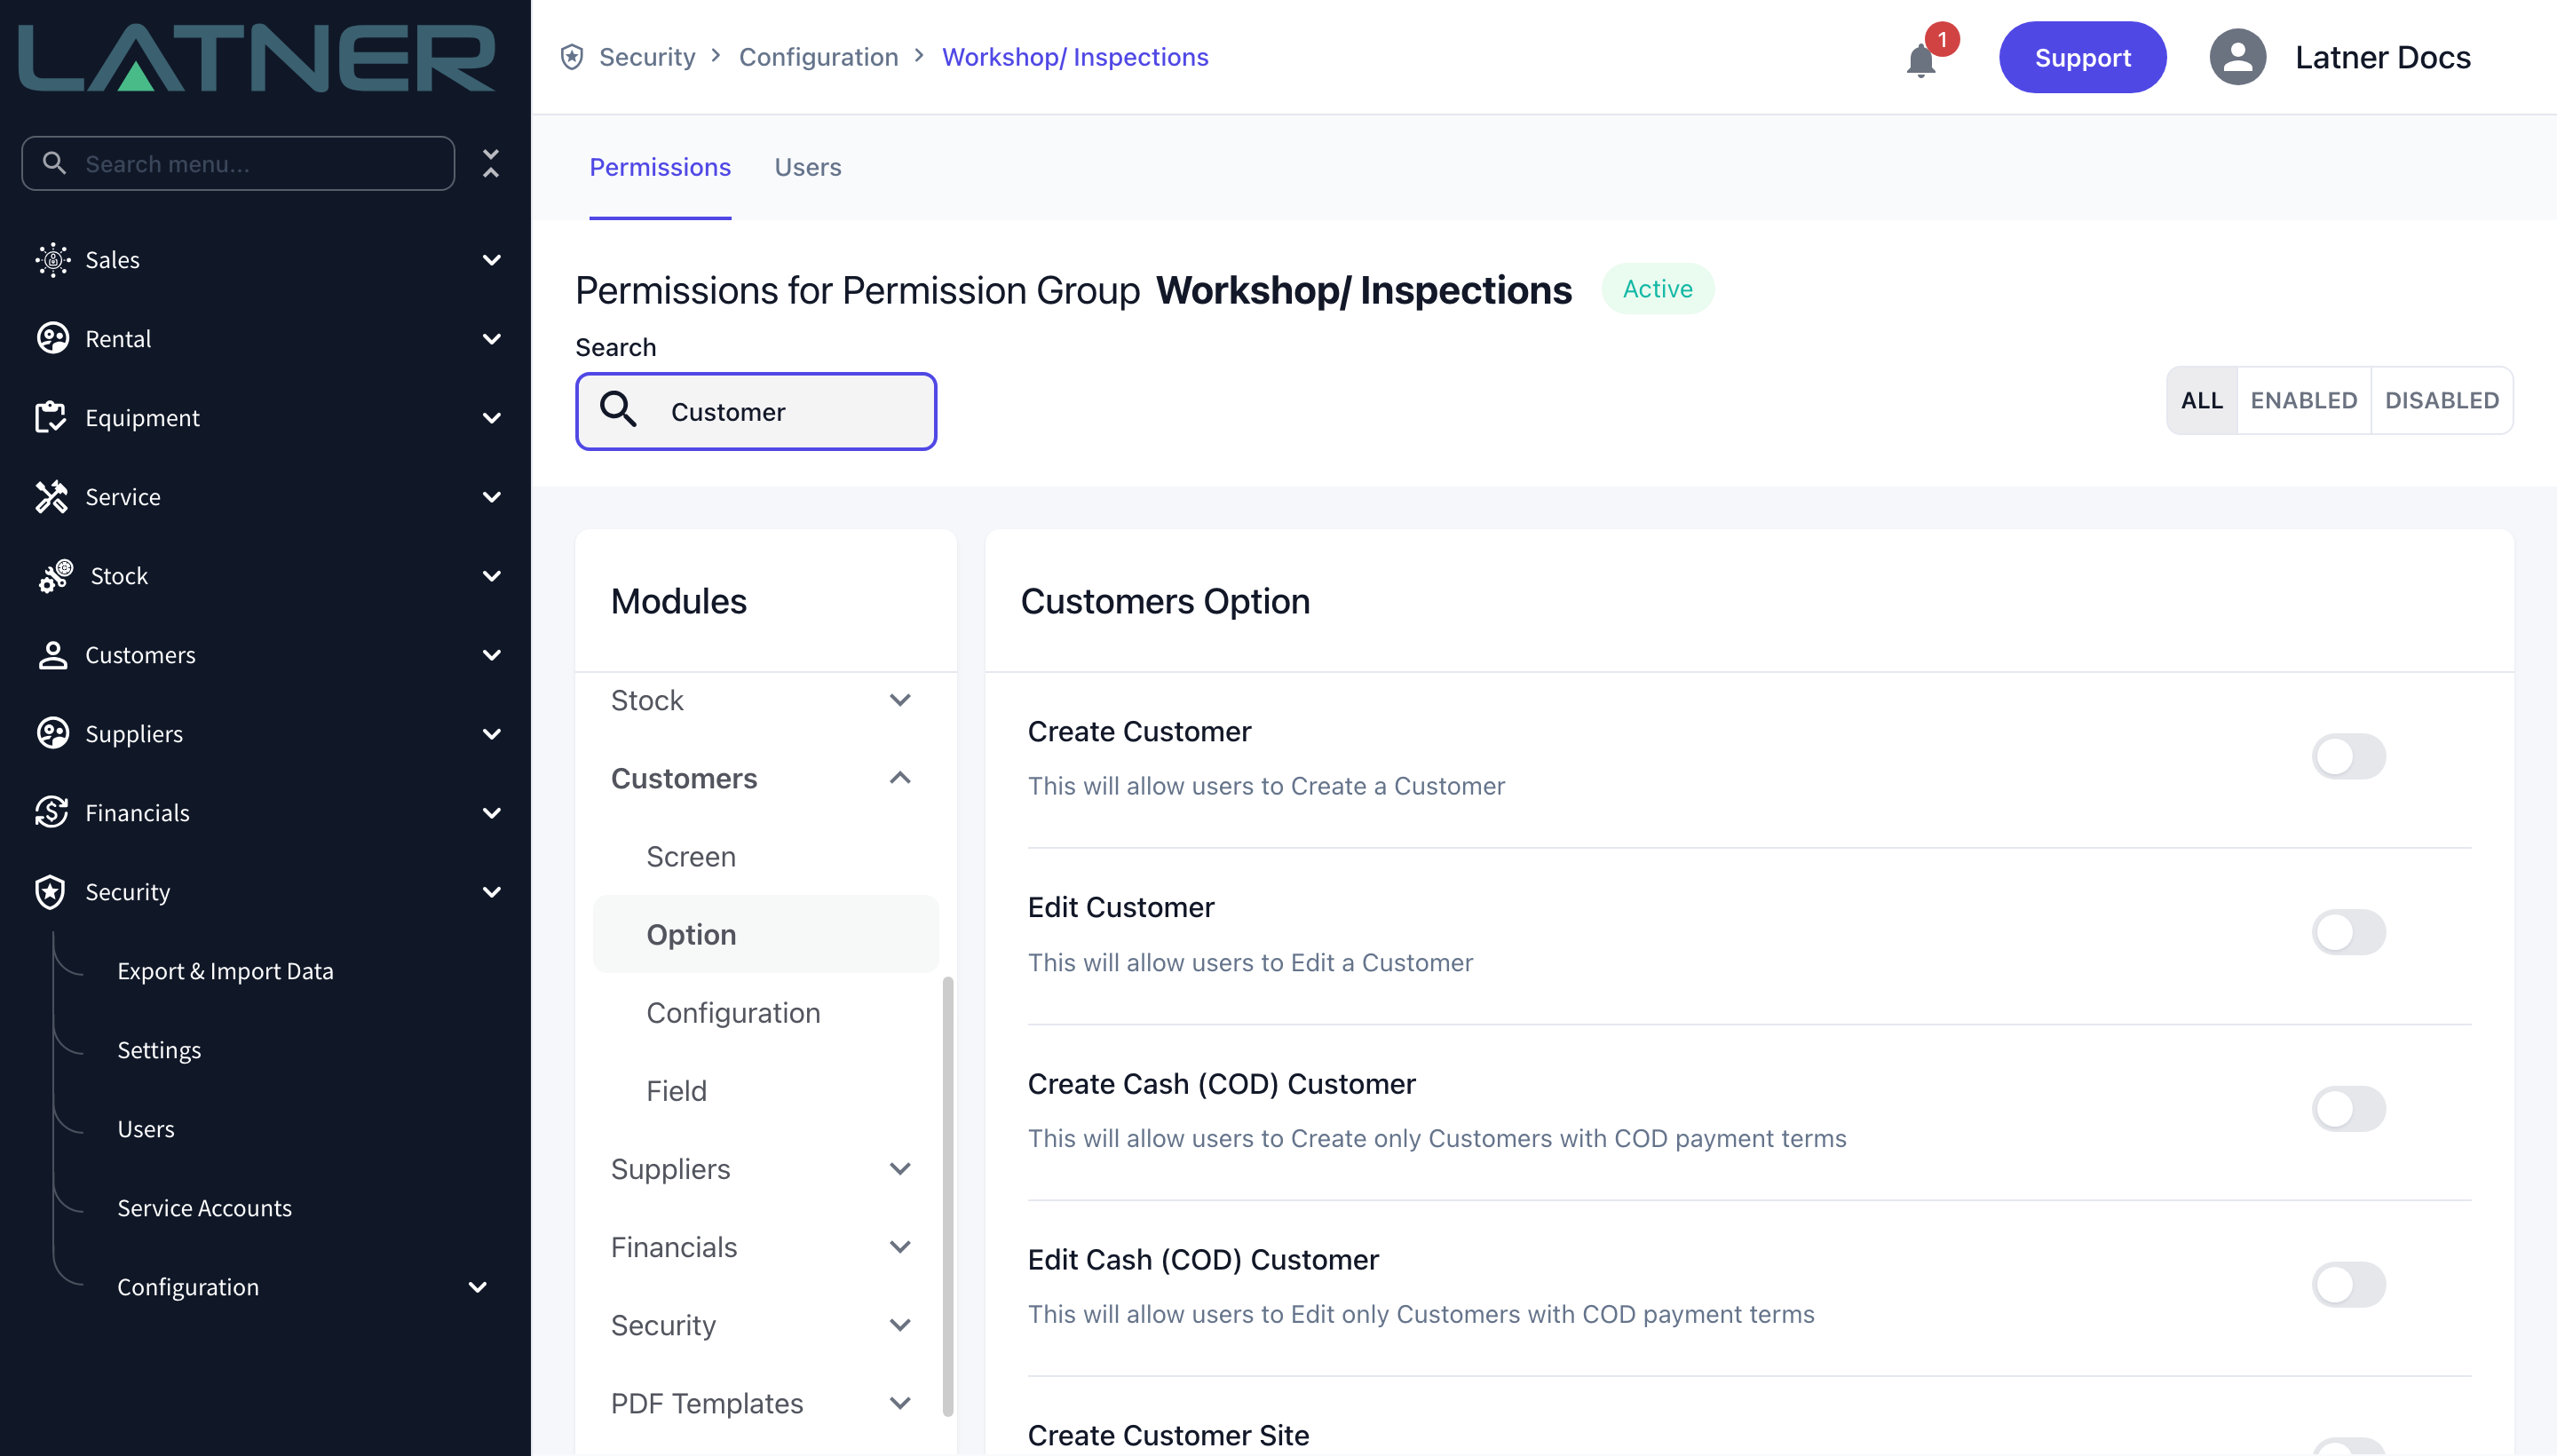This screenshot has width=2557, height=1456.
Task: Expand the Security module in Modules panel
Action: coord(900,1325)
